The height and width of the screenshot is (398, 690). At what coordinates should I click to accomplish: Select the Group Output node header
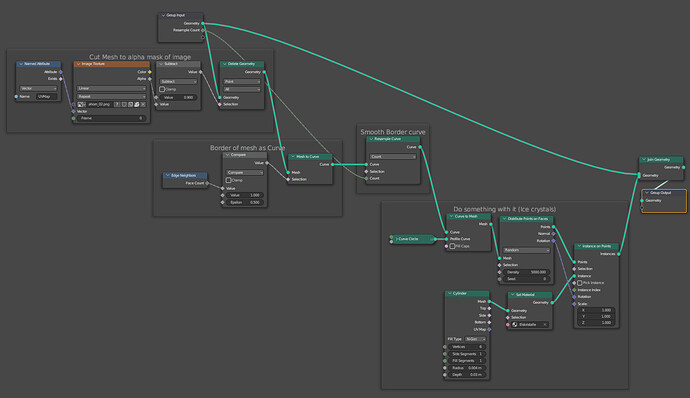(663, 193)
